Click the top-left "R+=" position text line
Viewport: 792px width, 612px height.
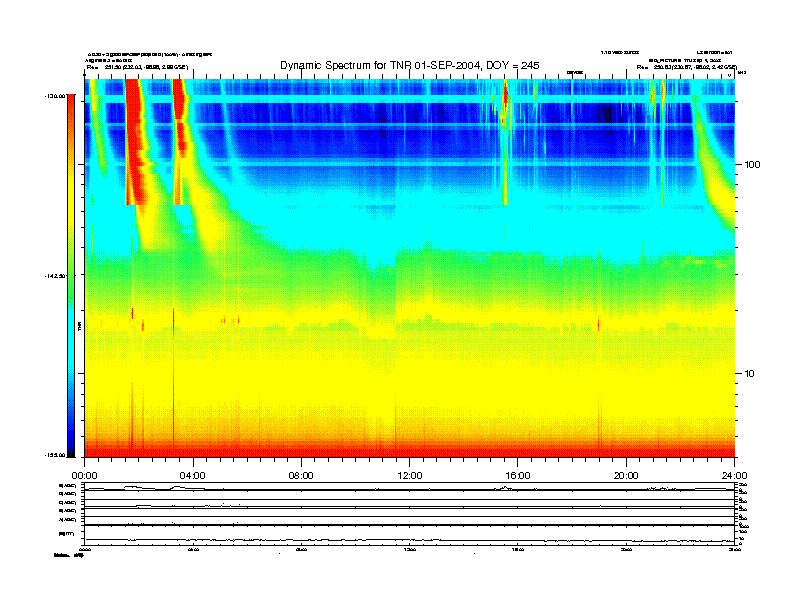(137, 67)
